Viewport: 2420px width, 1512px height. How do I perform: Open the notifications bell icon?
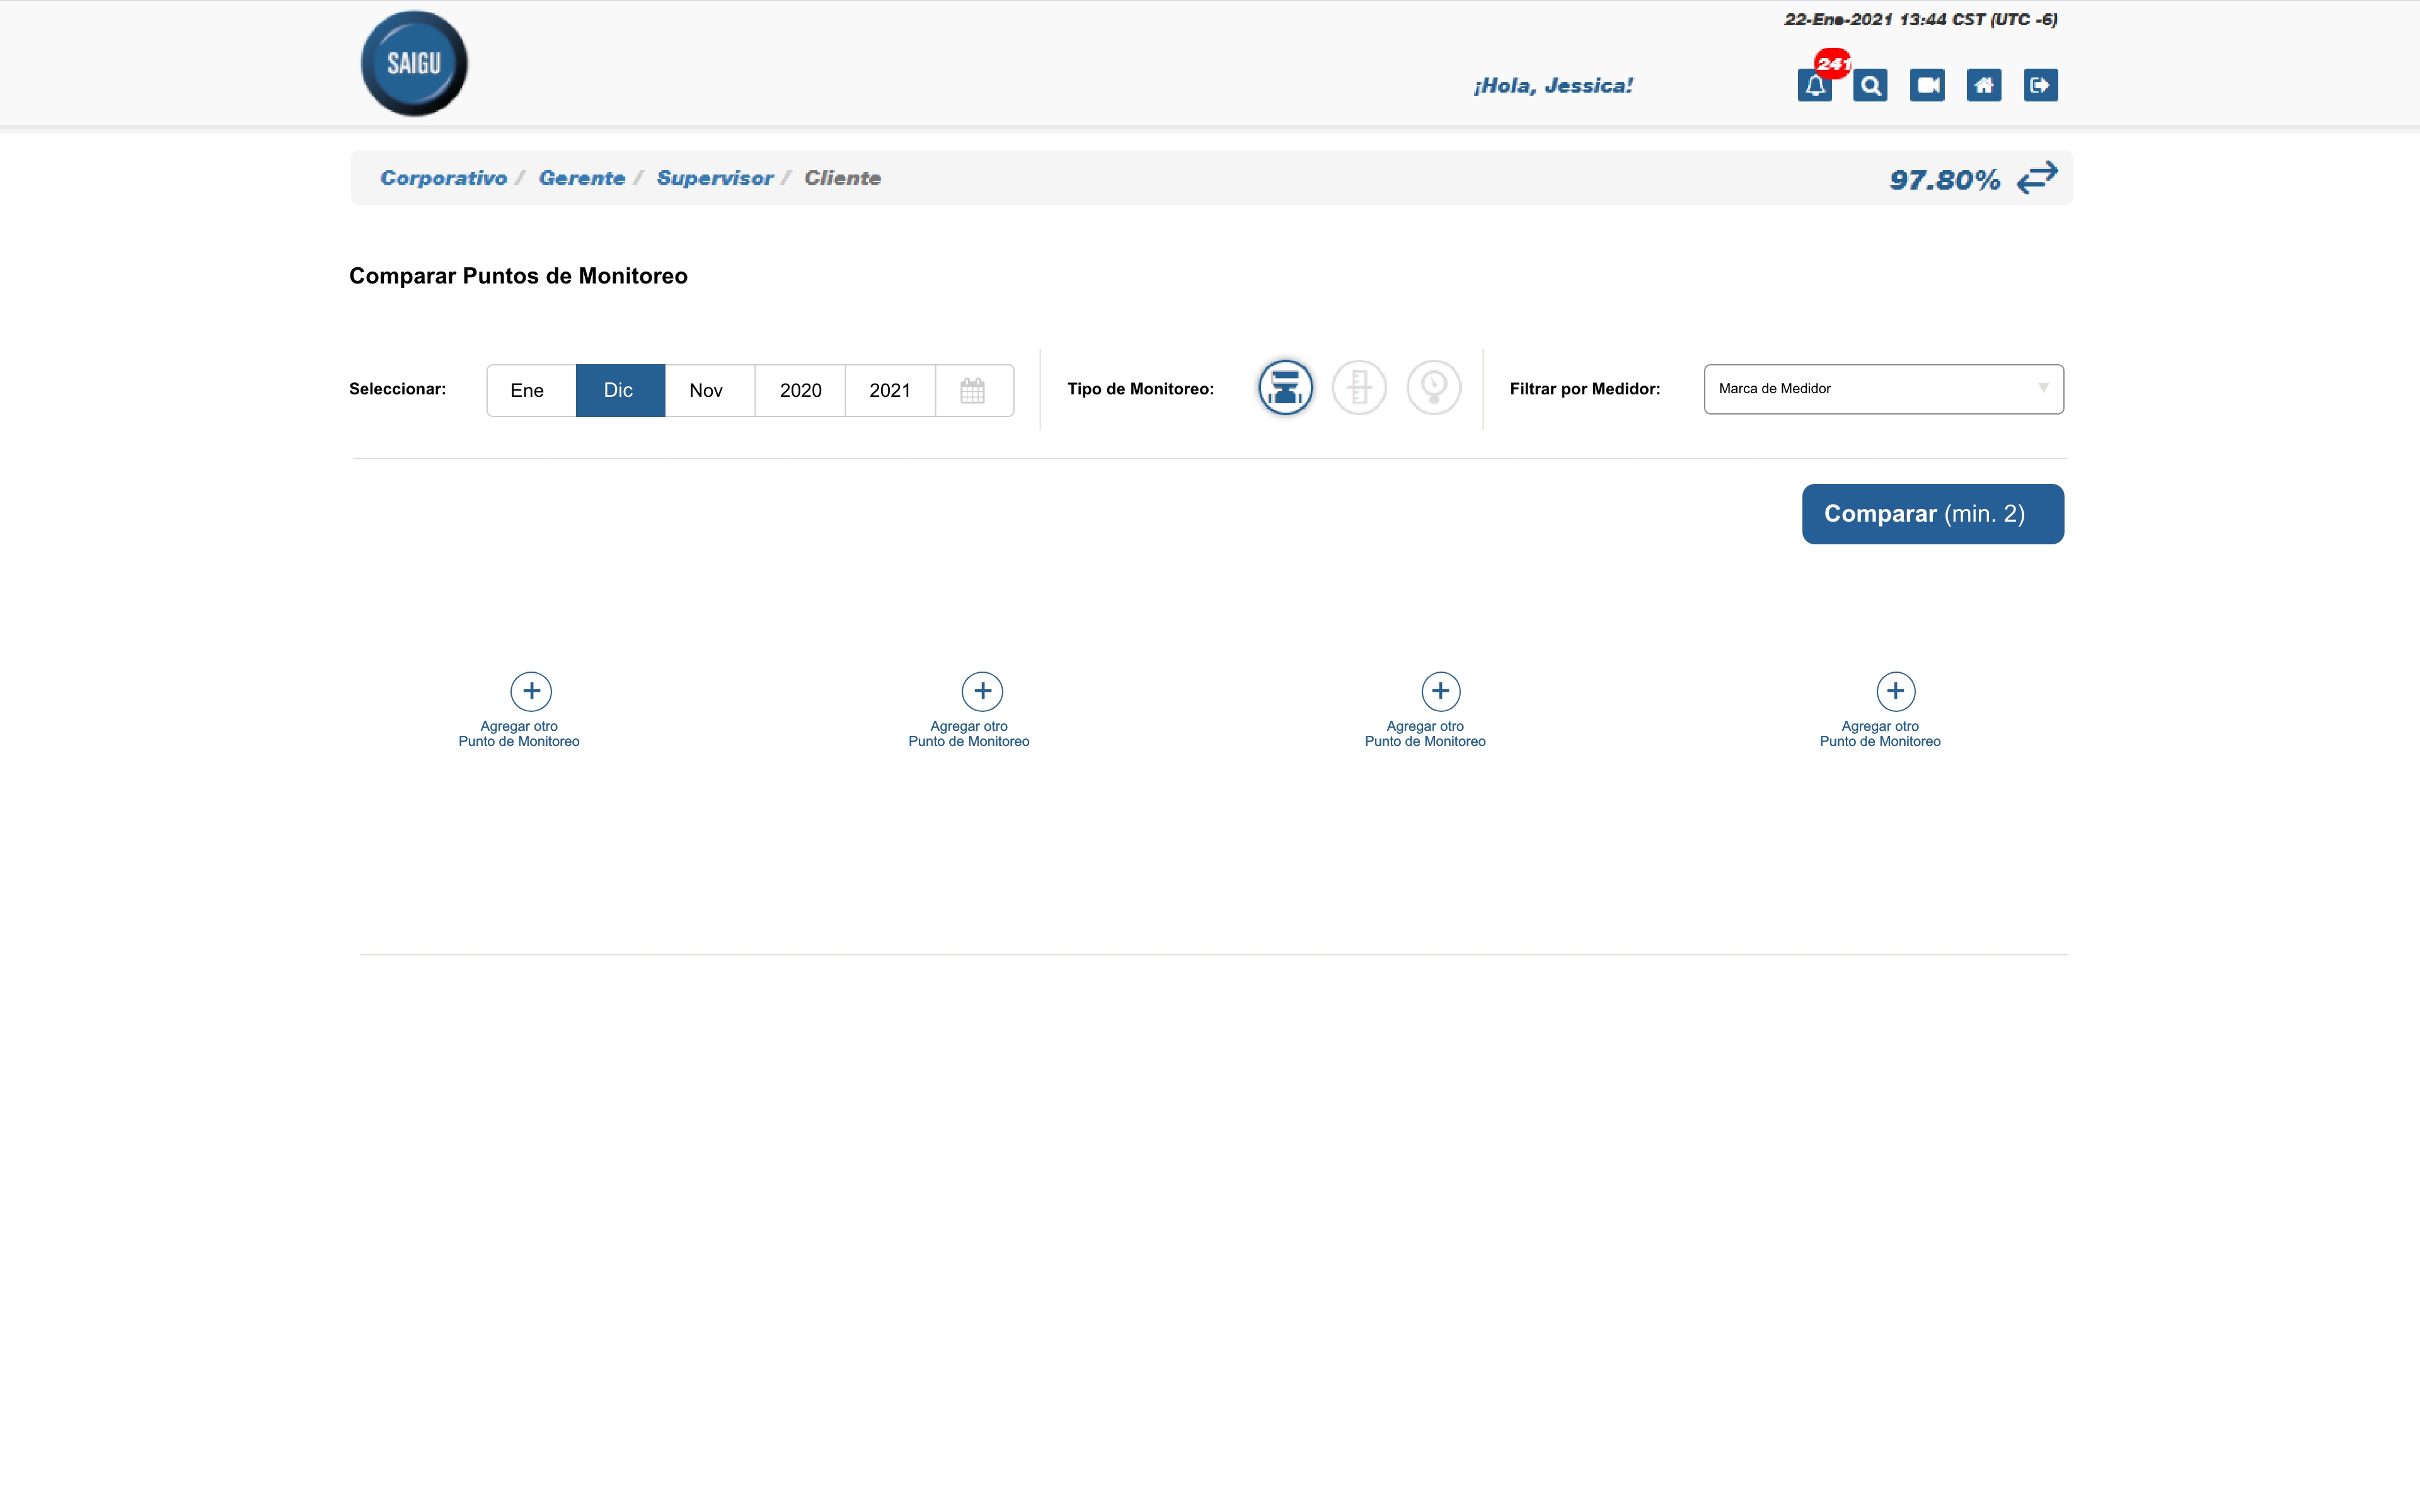point(1814,86)
